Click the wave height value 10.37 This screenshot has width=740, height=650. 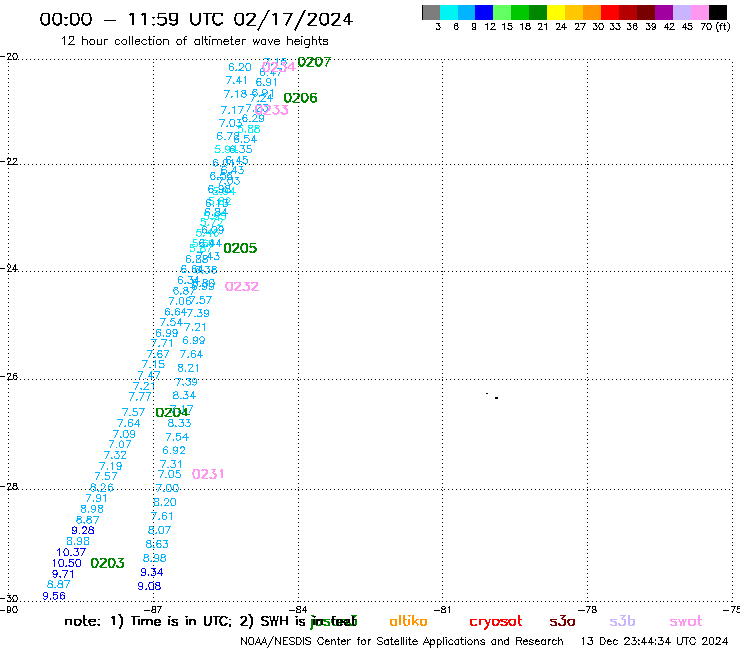[71, 552]
